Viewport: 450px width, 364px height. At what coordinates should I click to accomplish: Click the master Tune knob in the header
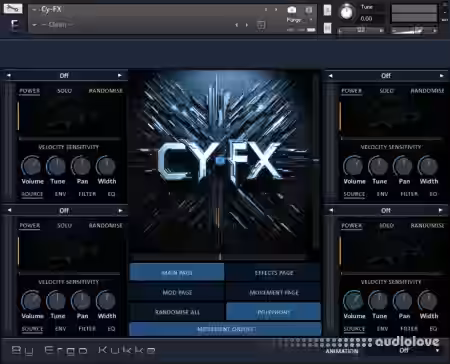click(347, 12)
